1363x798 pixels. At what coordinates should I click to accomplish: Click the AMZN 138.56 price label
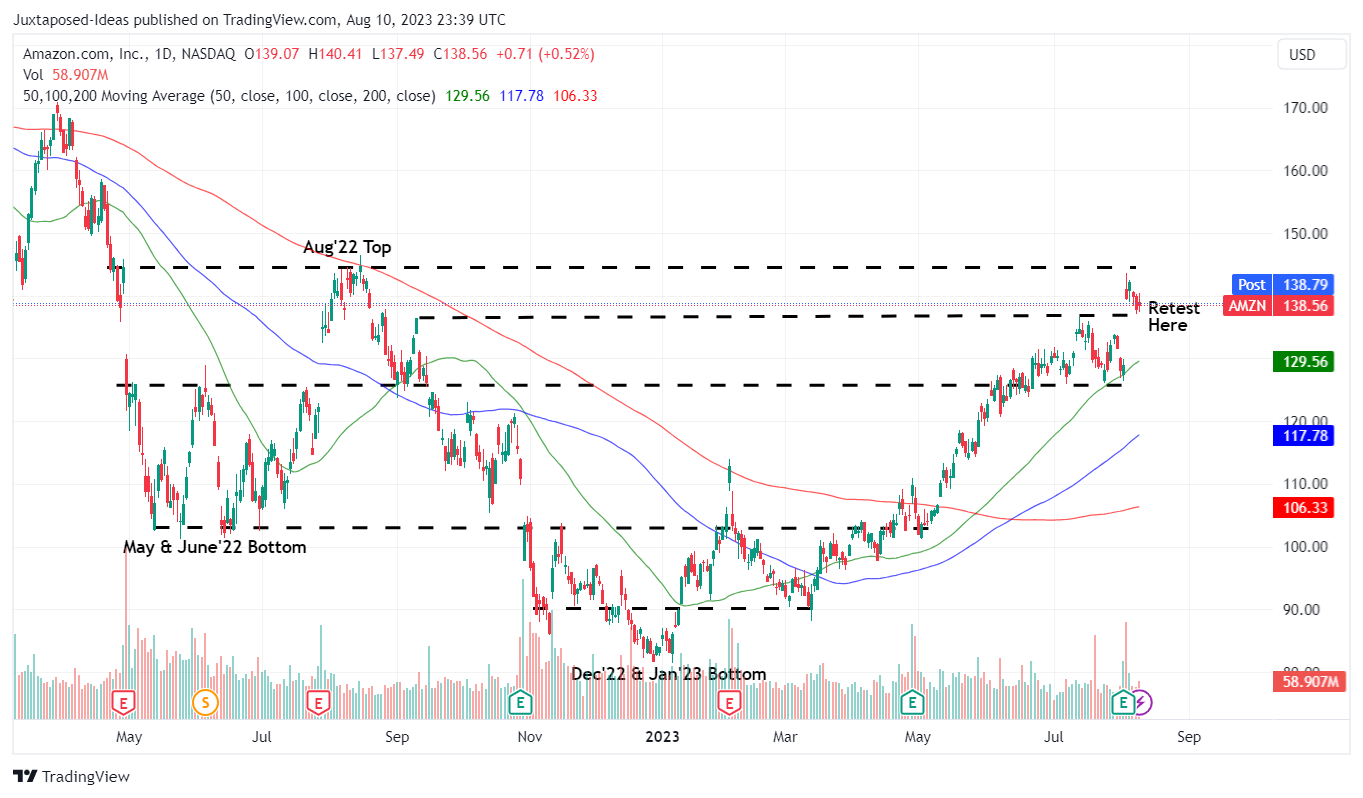(x=1278, y=306)
